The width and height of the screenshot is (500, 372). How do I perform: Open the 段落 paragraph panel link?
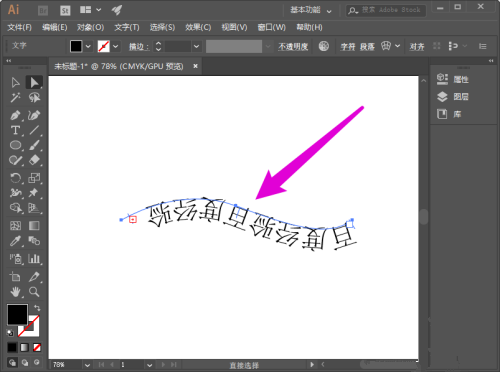[367, 47]
